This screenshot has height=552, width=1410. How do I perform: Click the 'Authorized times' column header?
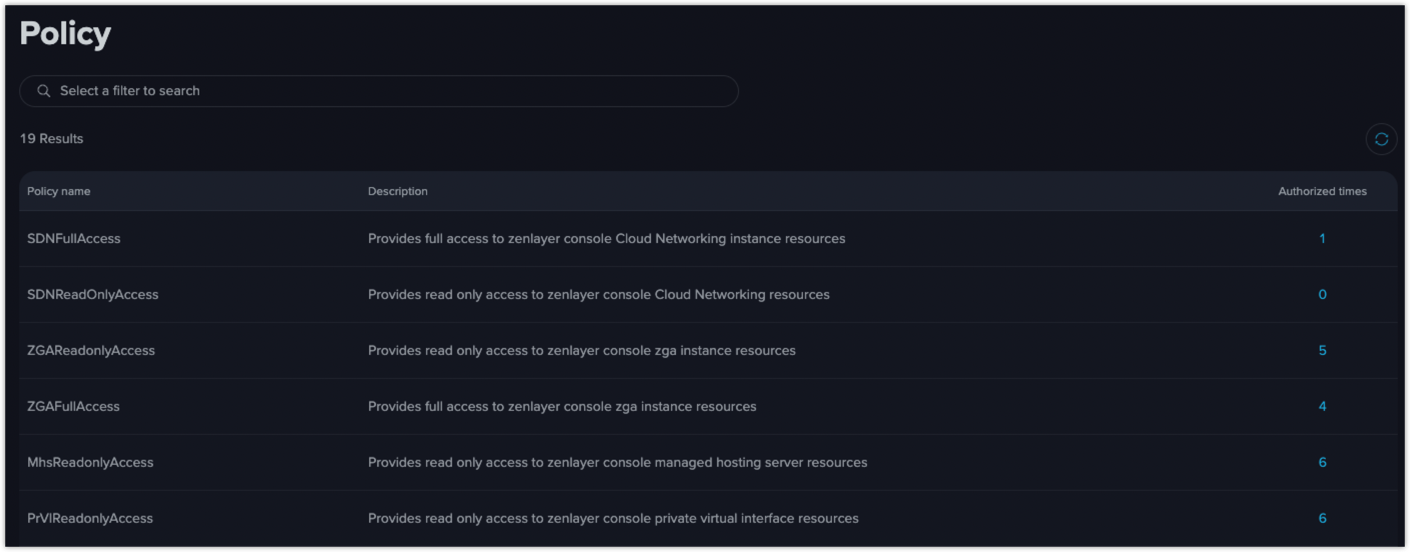(1322, 192)
